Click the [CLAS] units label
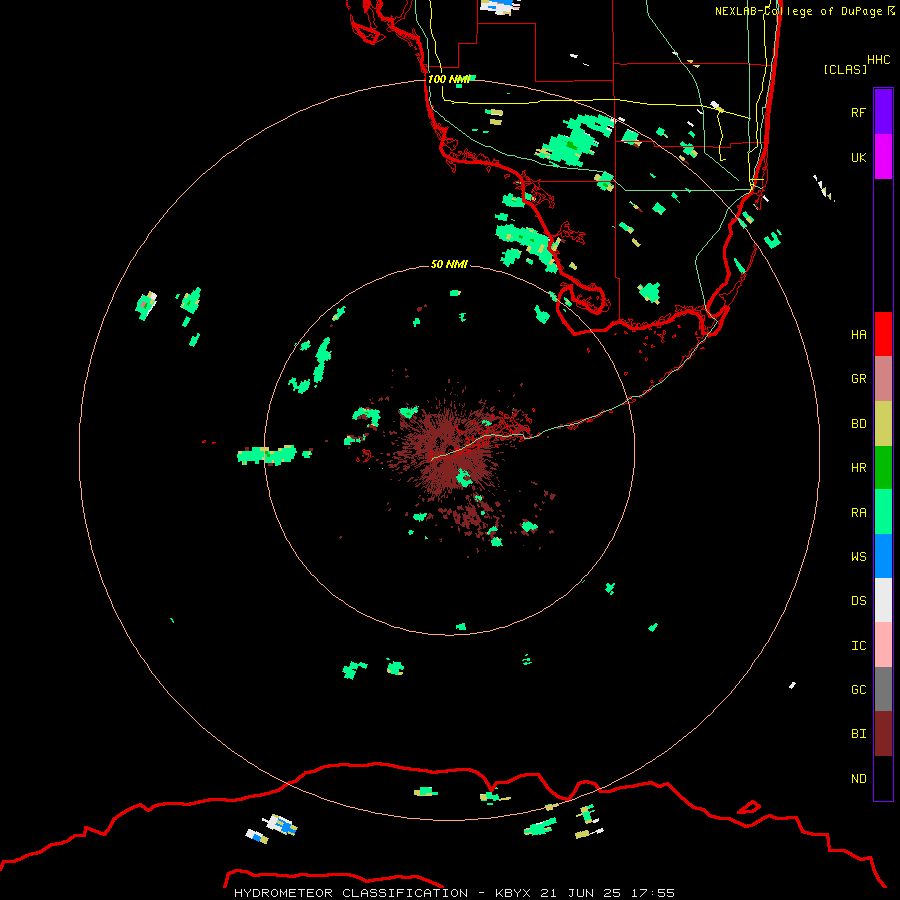The width and height of the screenshot is (900, 900). tap(845, 69)
